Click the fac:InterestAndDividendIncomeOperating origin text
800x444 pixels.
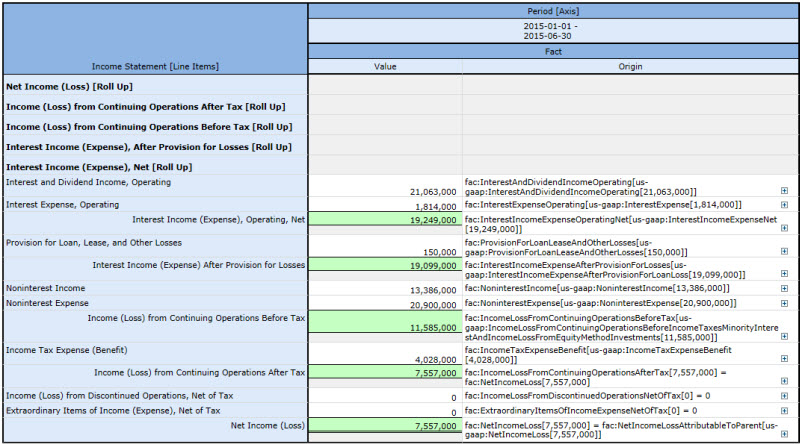[581, 187]
